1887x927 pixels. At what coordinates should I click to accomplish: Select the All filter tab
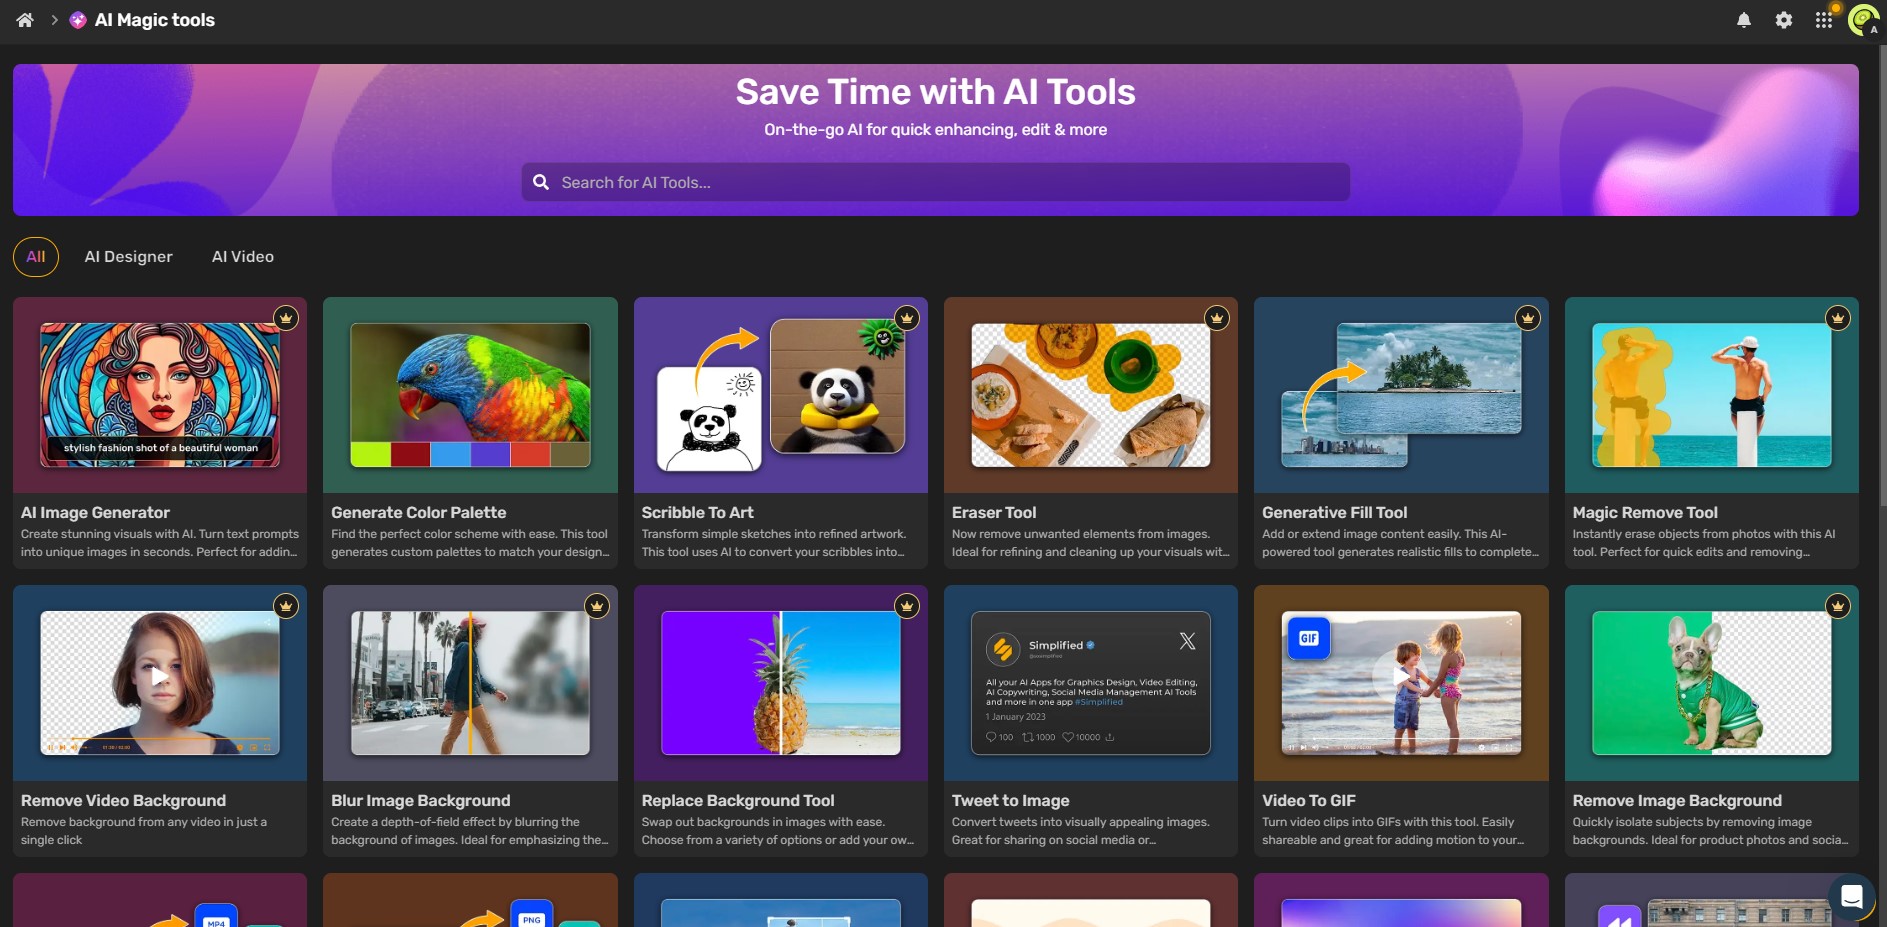click(x=36, y=257)
